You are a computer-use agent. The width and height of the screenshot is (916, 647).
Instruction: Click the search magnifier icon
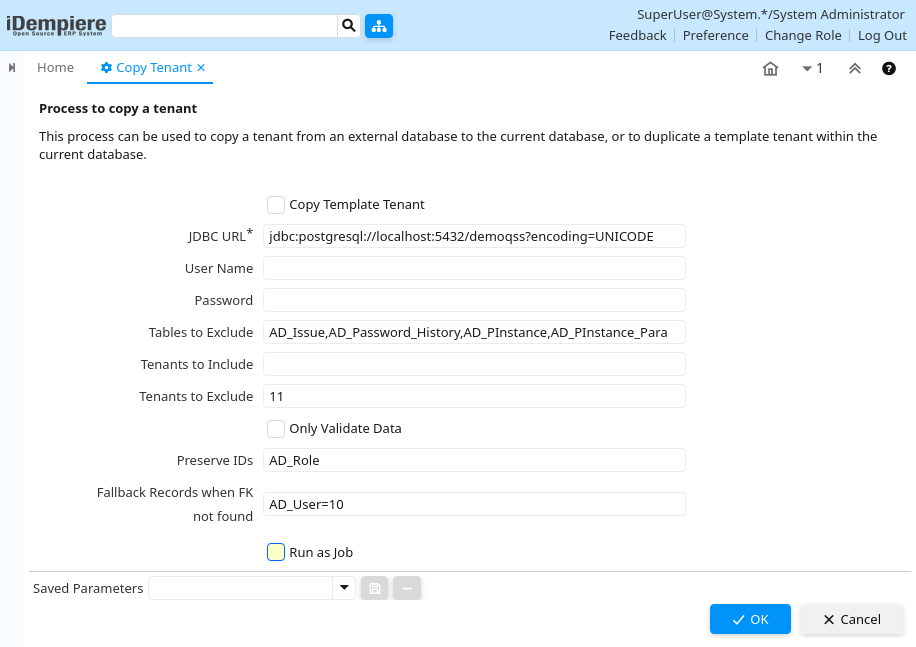pos(348,26)
